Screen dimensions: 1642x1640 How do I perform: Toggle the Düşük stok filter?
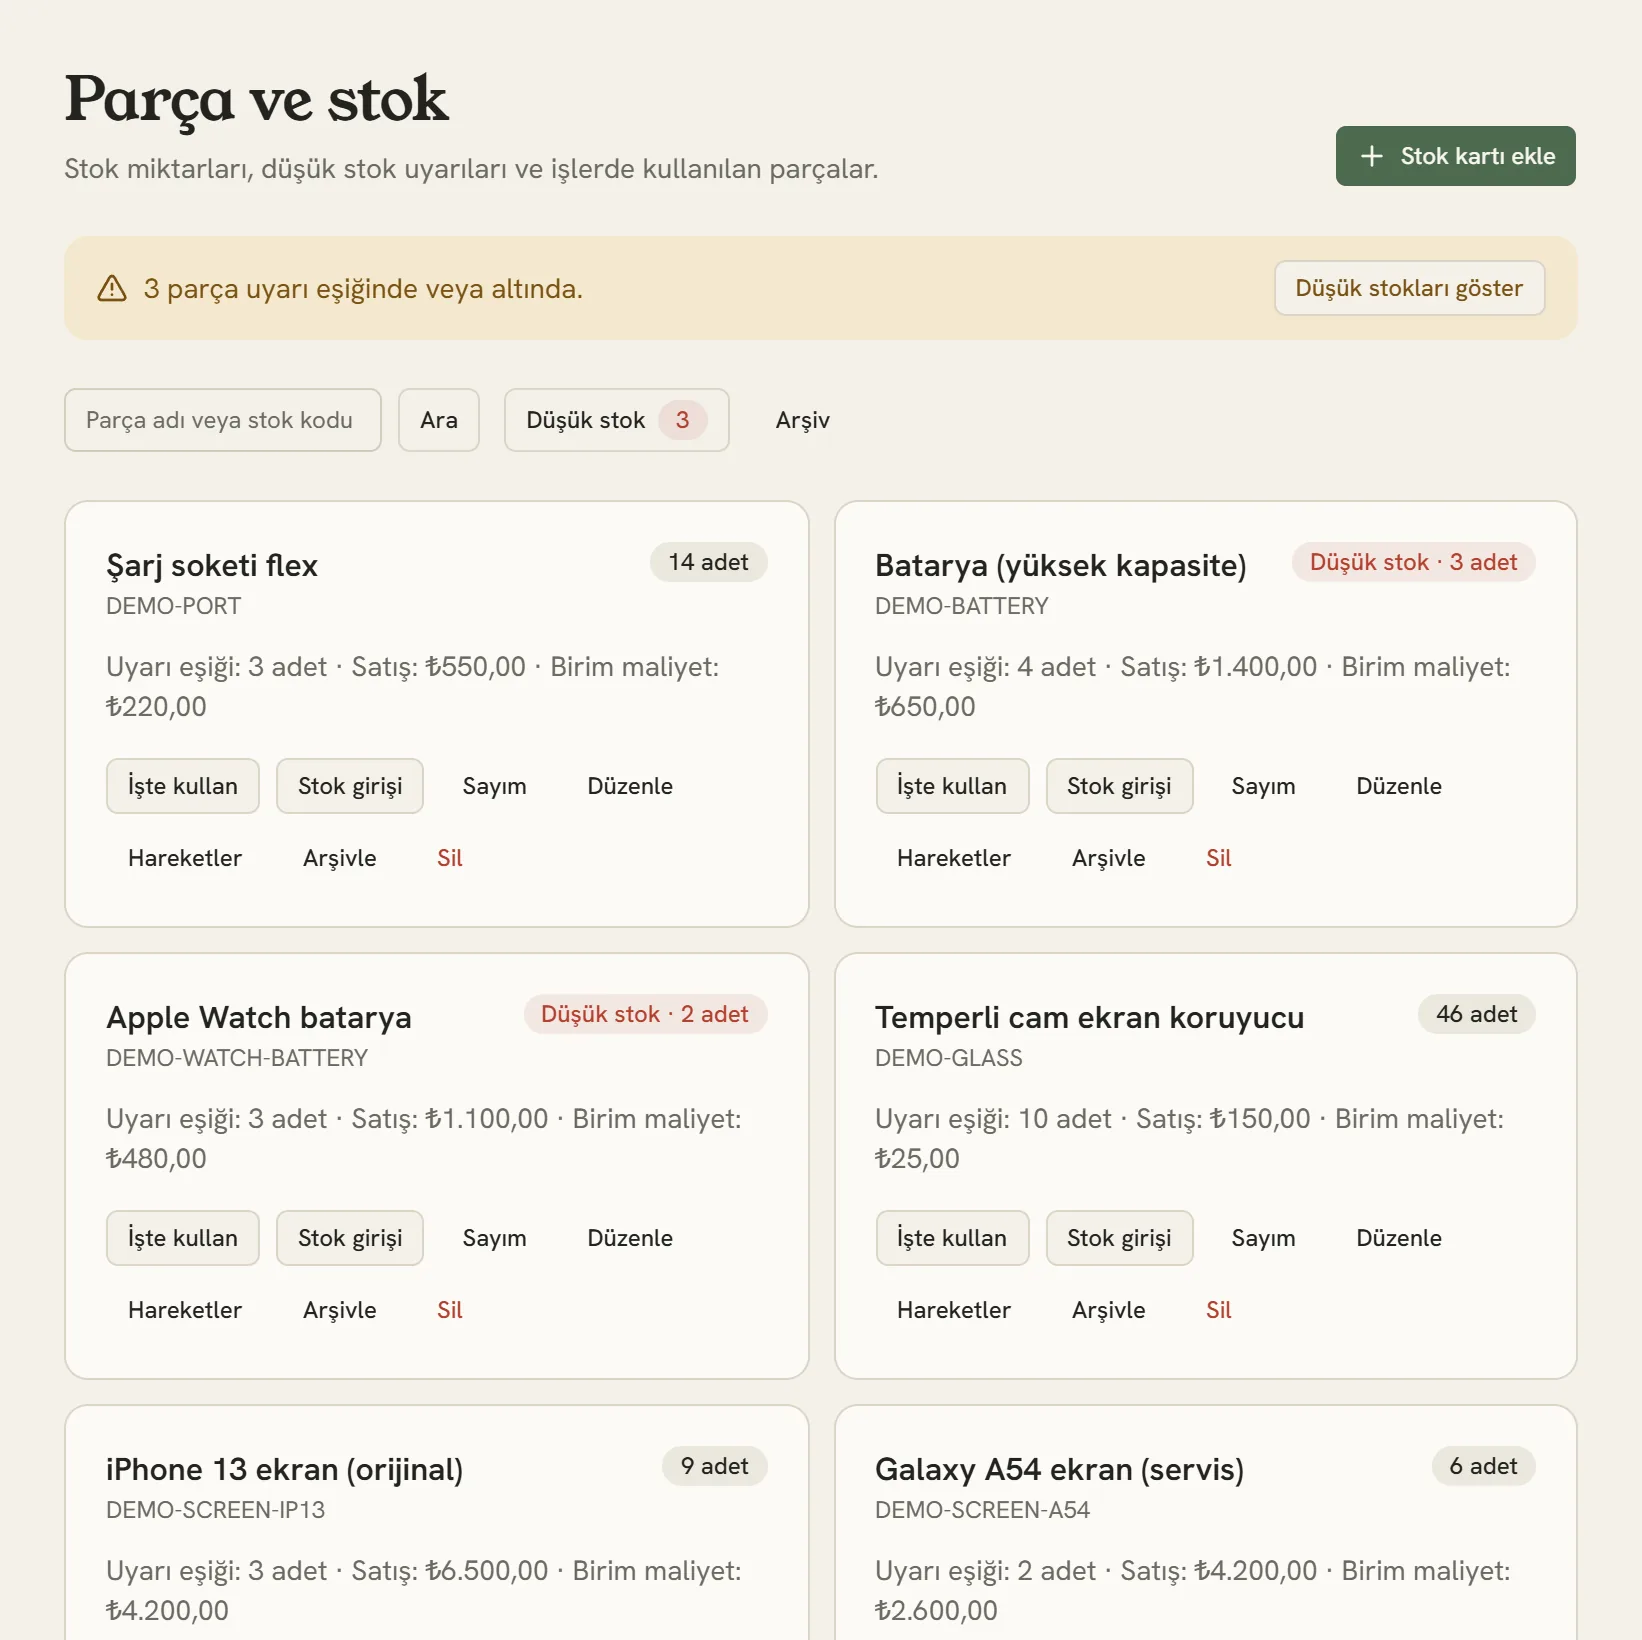[x=616, y=420]
